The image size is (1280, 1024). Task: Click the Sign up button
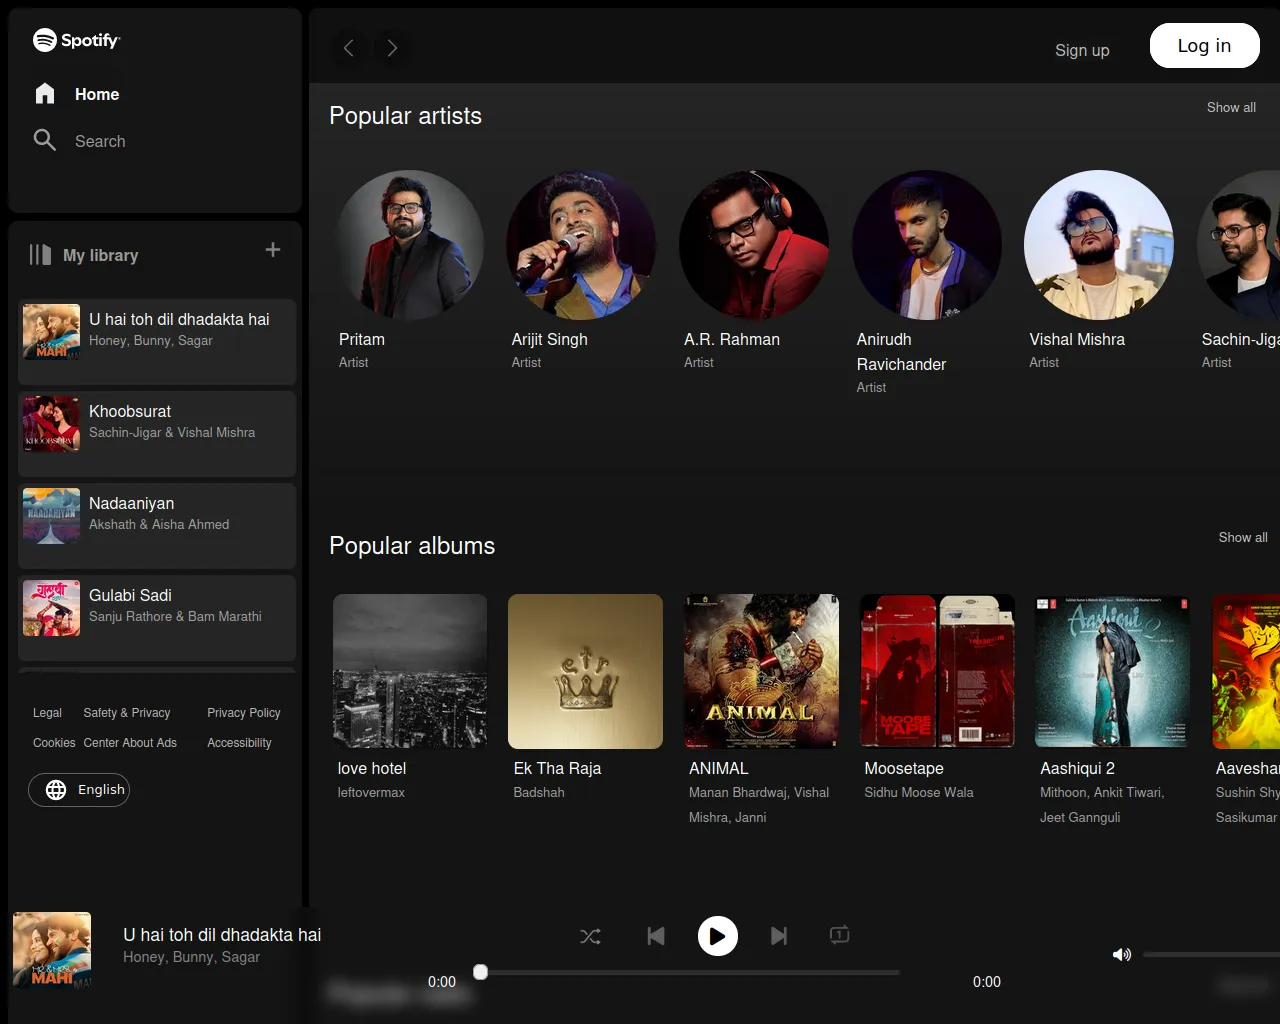pyautogui.click(x=1082, y=50)
